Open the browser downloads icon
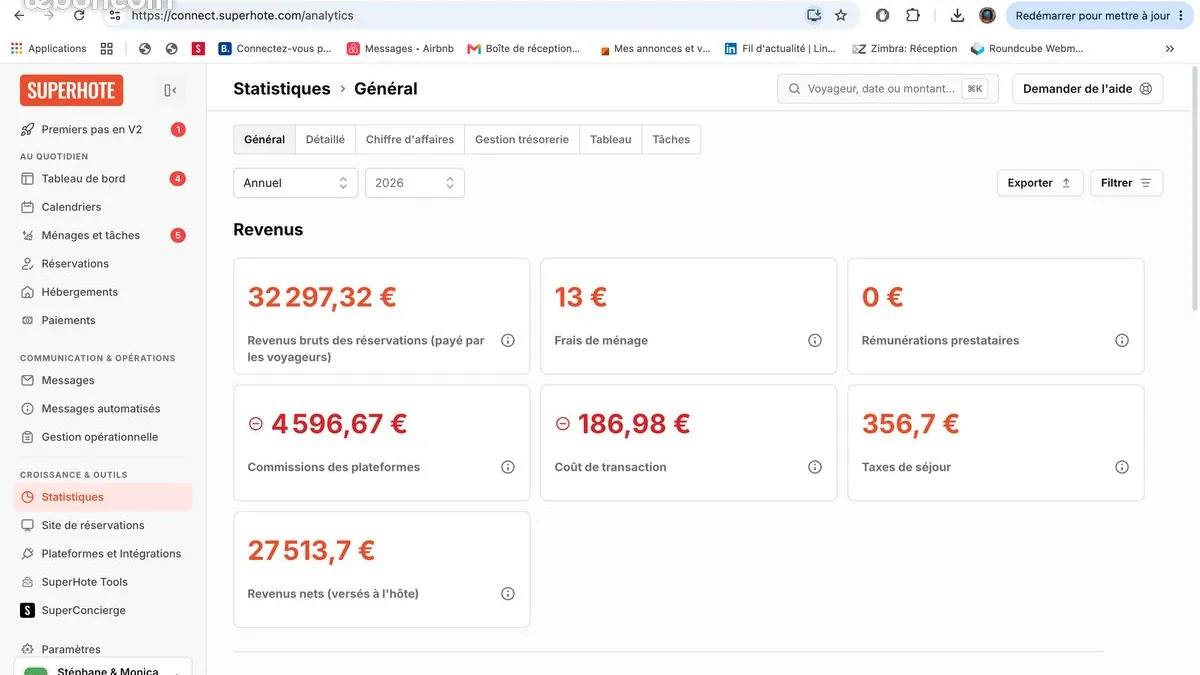The width and height of the screenshot is (1200, 675). click(957, 15)
